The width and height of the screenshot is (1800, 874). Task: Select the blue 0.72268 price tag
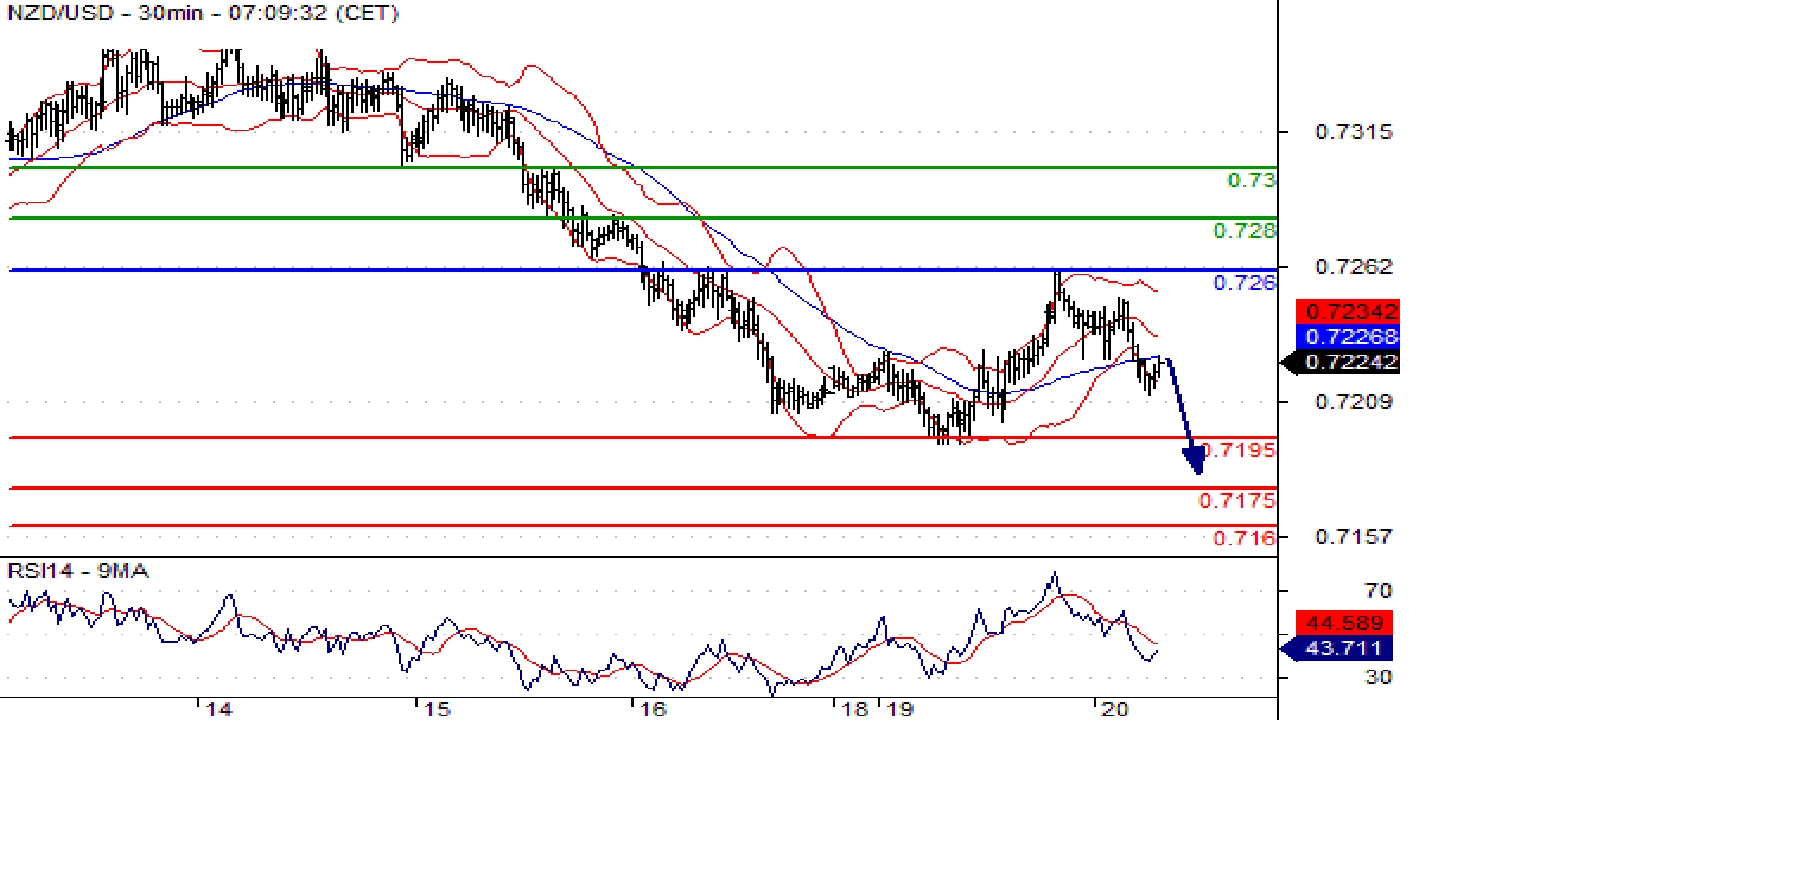click(1347, 336)
